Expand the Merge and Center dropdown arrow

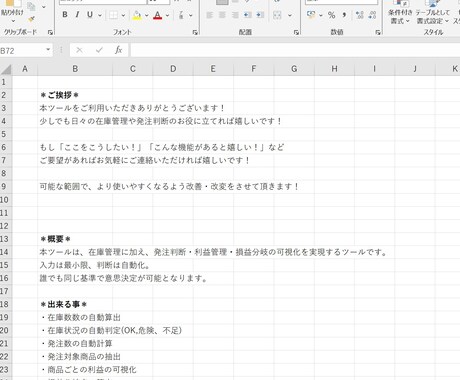[x=289, y=15]
